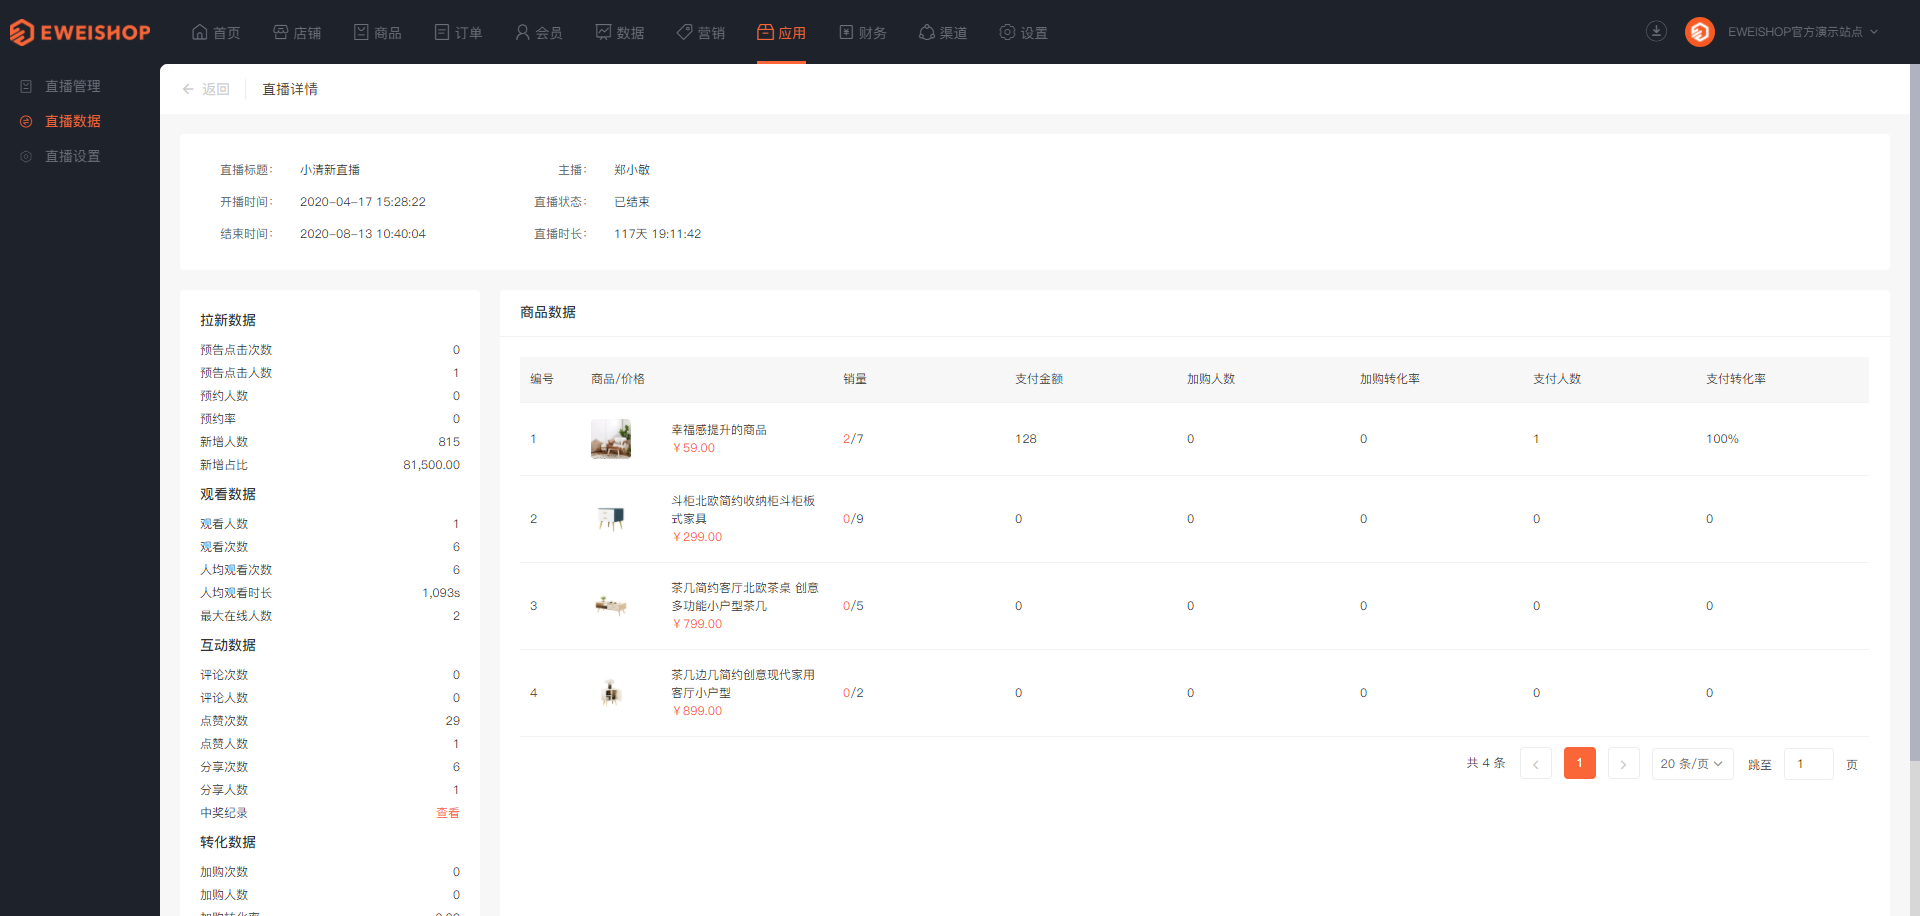
Task: Open the 设置 settings menu
Action: click(1024, 32)
